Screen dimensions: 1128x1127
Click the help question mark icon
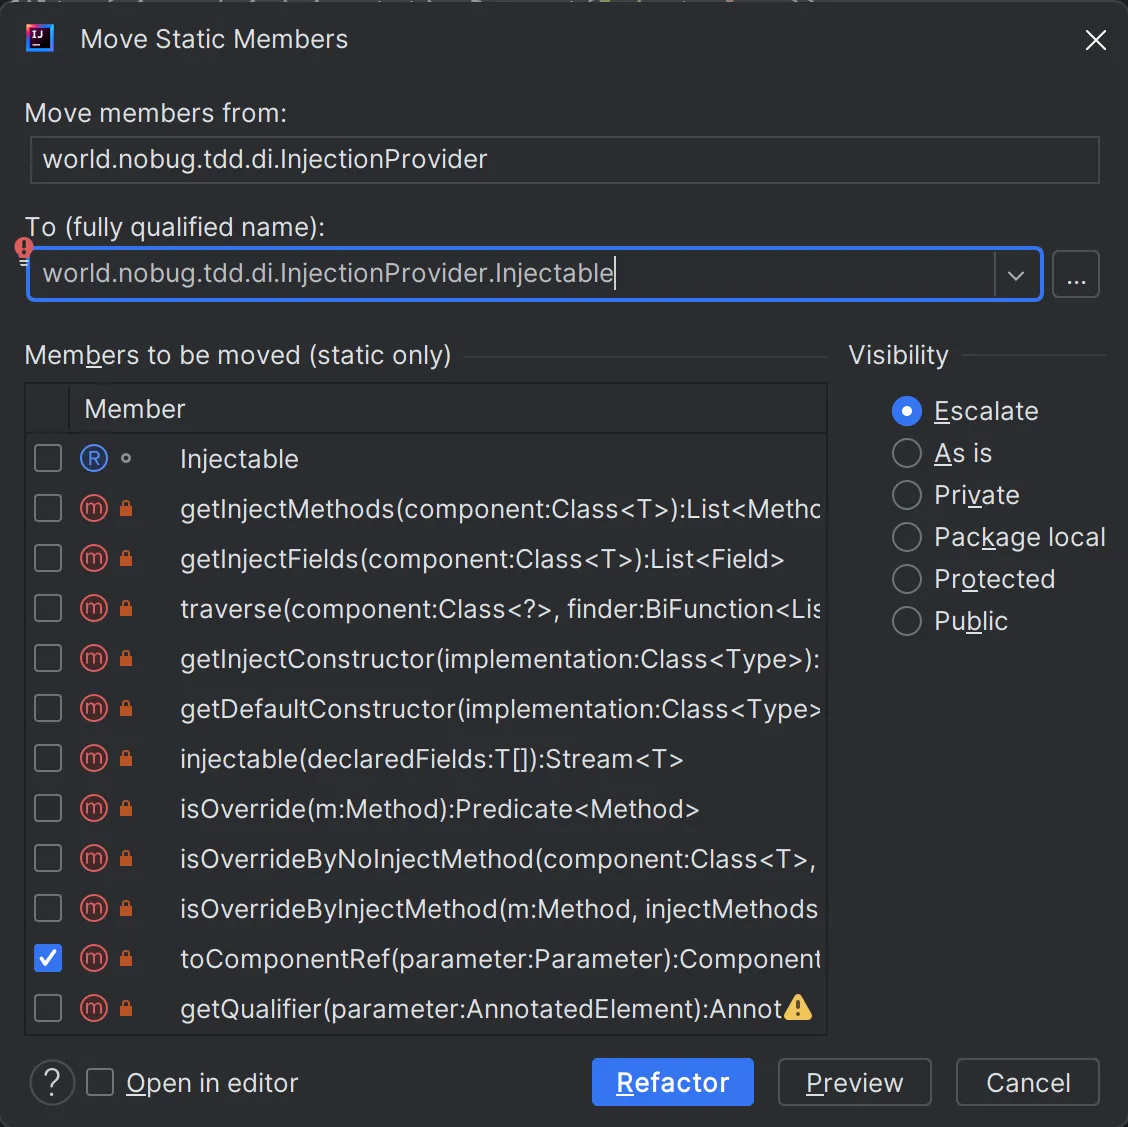click(x=52, y=1082)
